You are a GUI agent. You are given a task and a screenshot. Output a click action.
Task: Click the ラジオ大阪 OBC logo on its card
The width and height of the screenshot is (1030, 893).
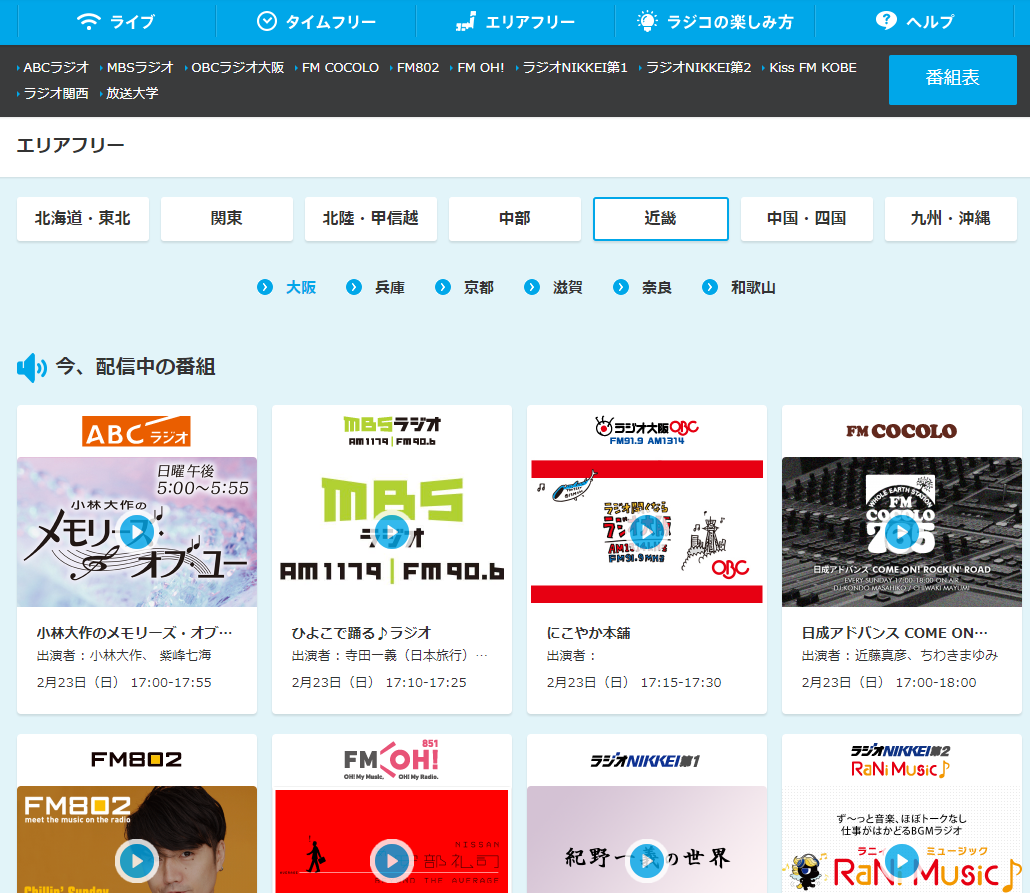point(647,431)
